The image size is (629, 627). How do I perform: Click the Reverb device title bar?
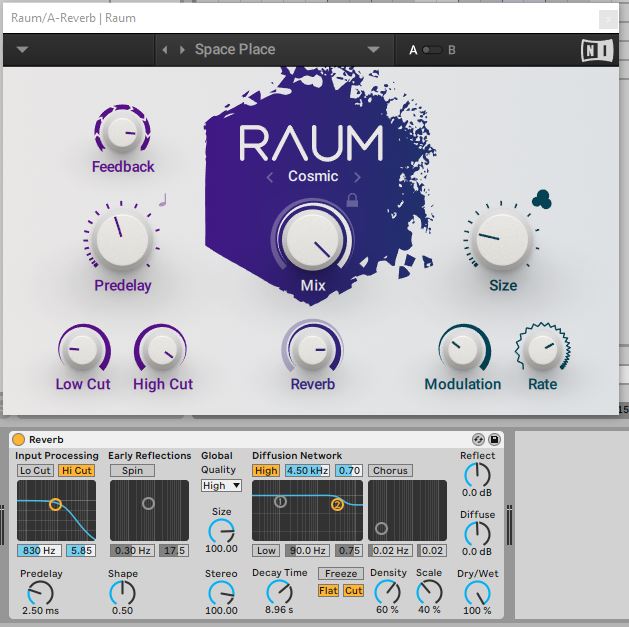(257, 440)
